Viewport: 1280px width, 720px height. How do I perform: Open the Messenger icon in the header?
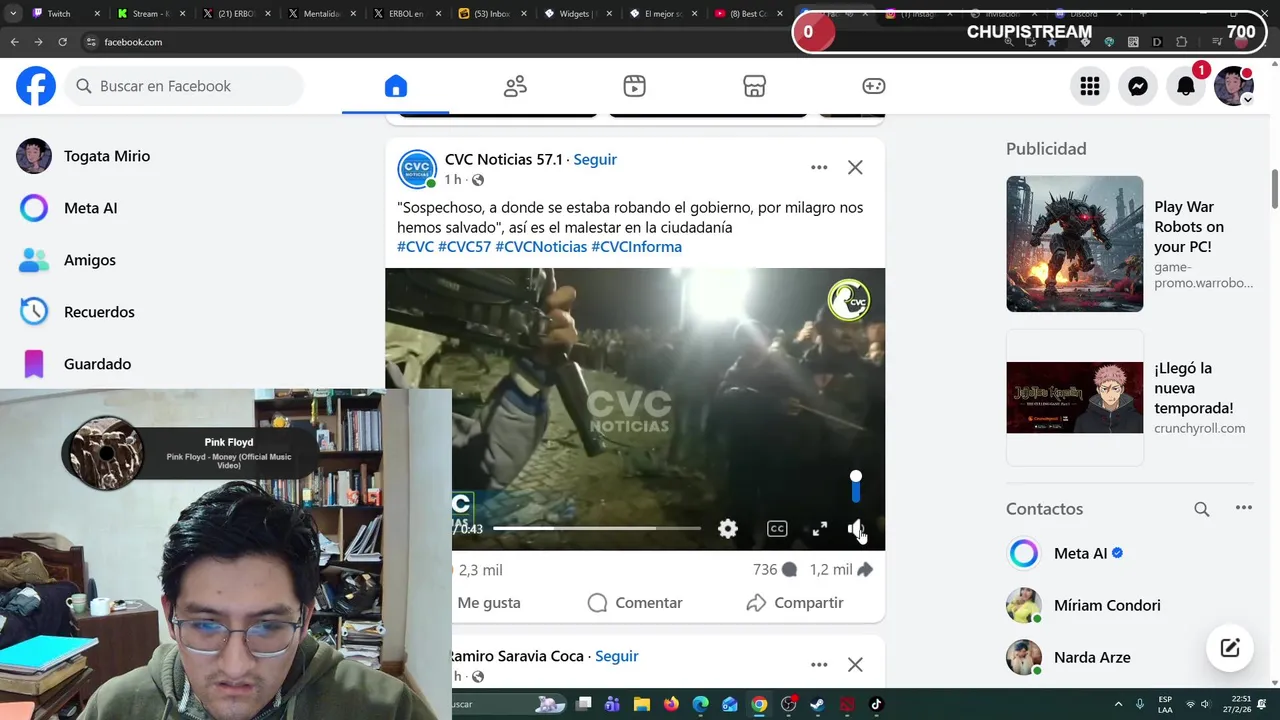tap(1138, 86)
